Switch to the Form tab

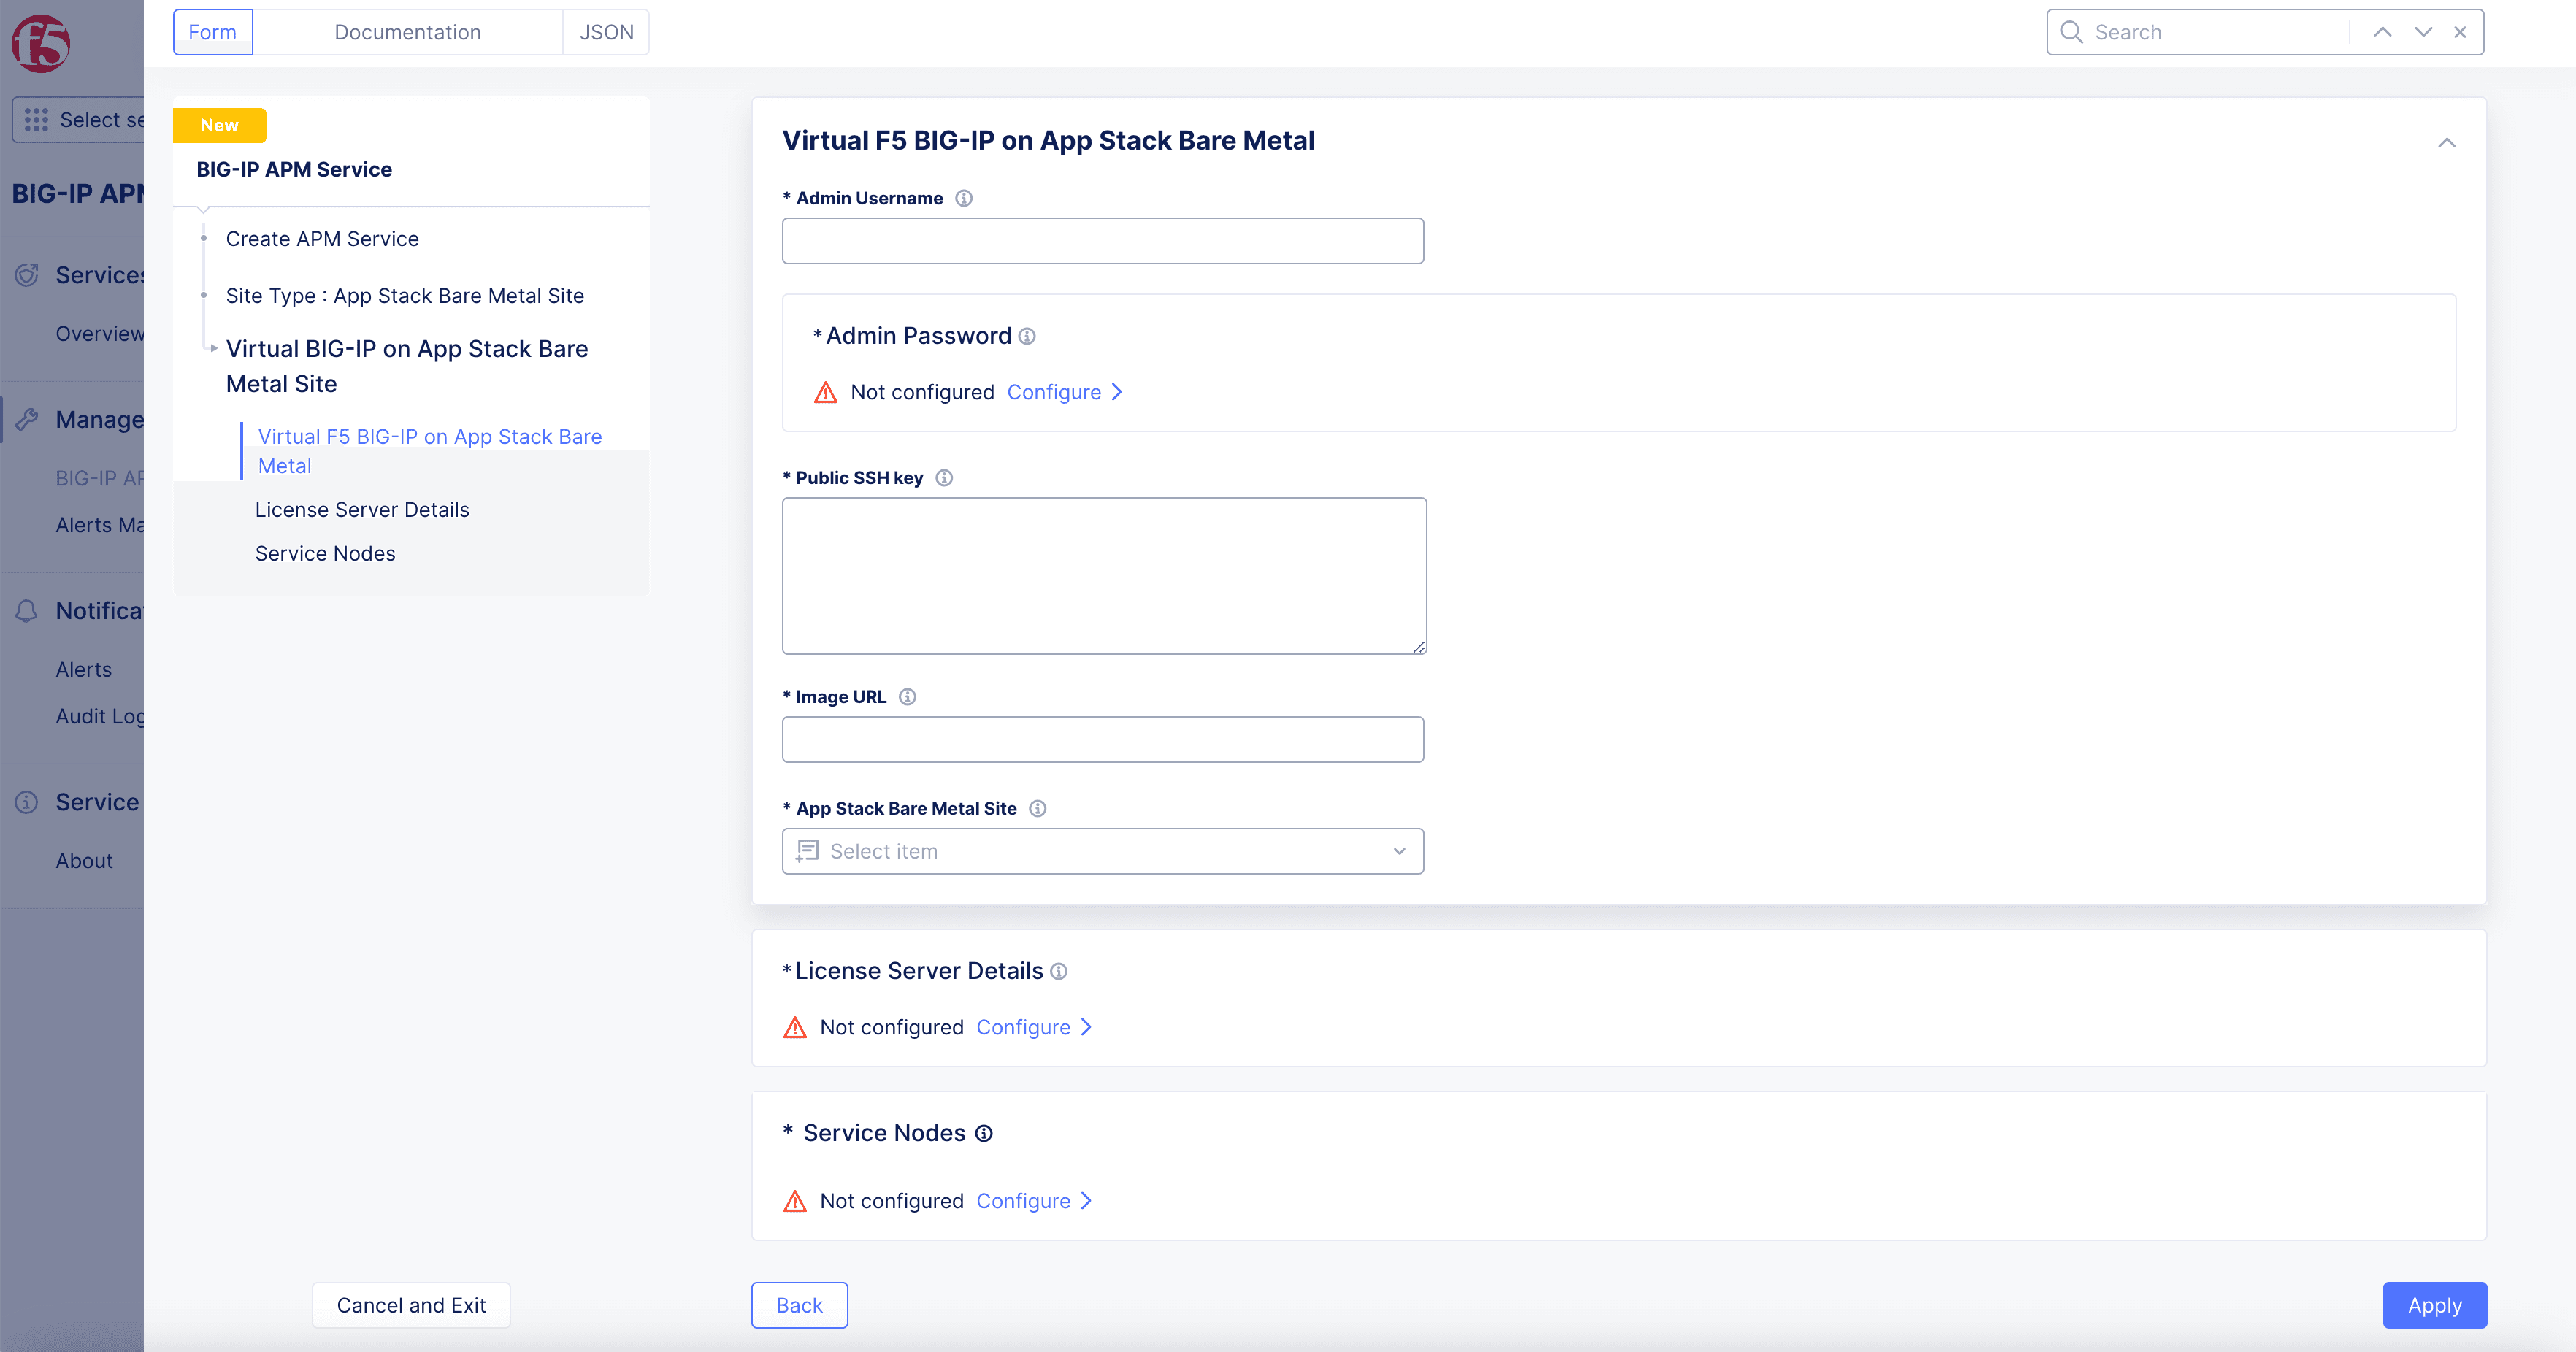[x=213, y=32]
